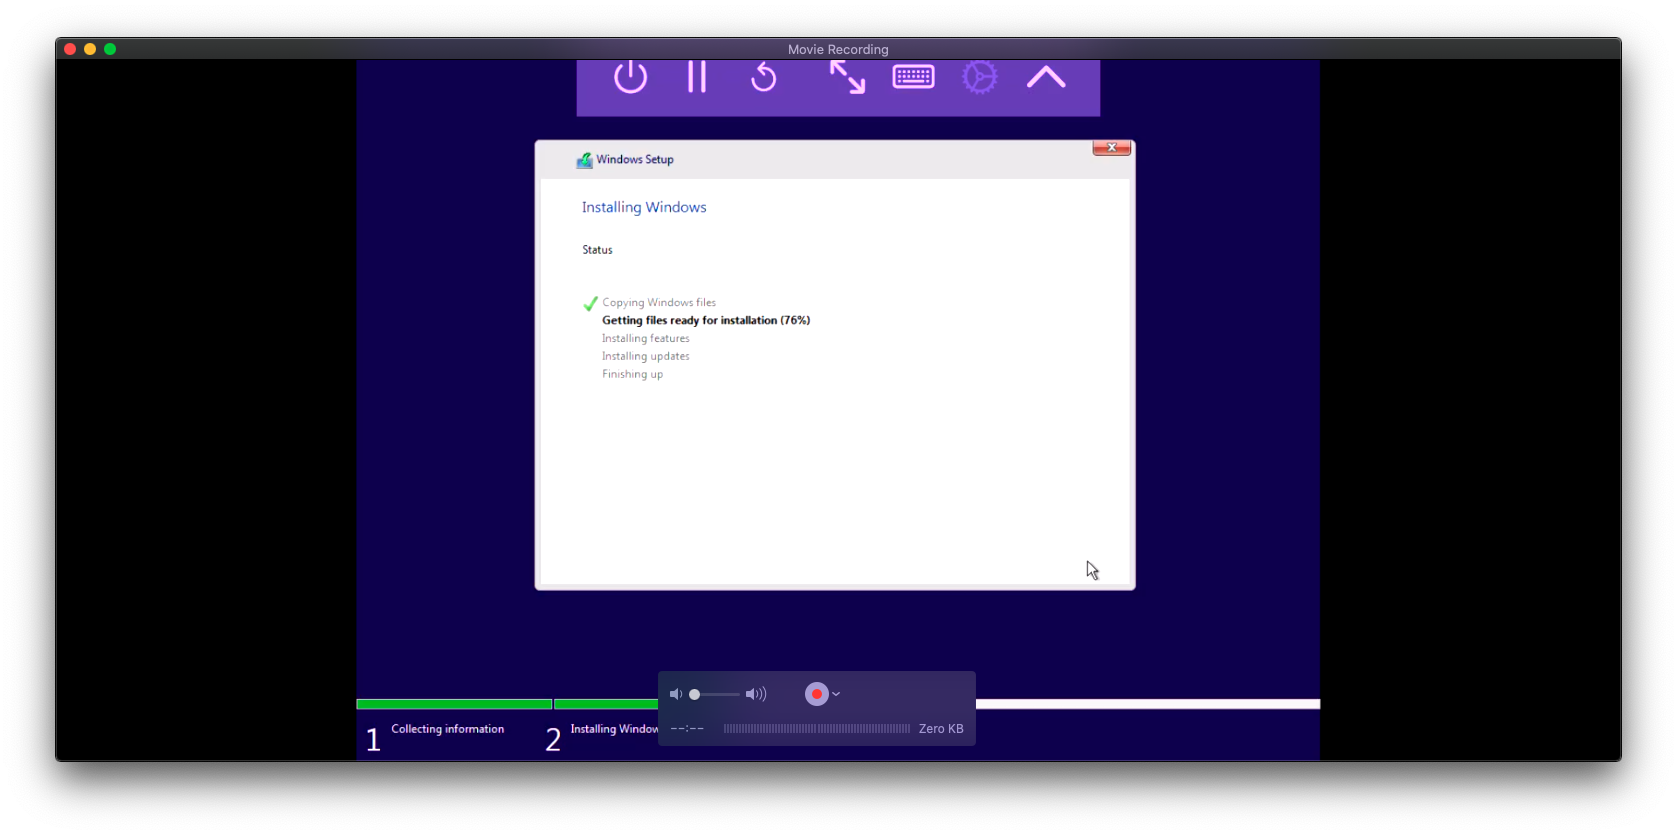The width and height of the screenshot is (1677, 835).
Task: Close the Windows Setup dialog
Action: click(1111, 148)
